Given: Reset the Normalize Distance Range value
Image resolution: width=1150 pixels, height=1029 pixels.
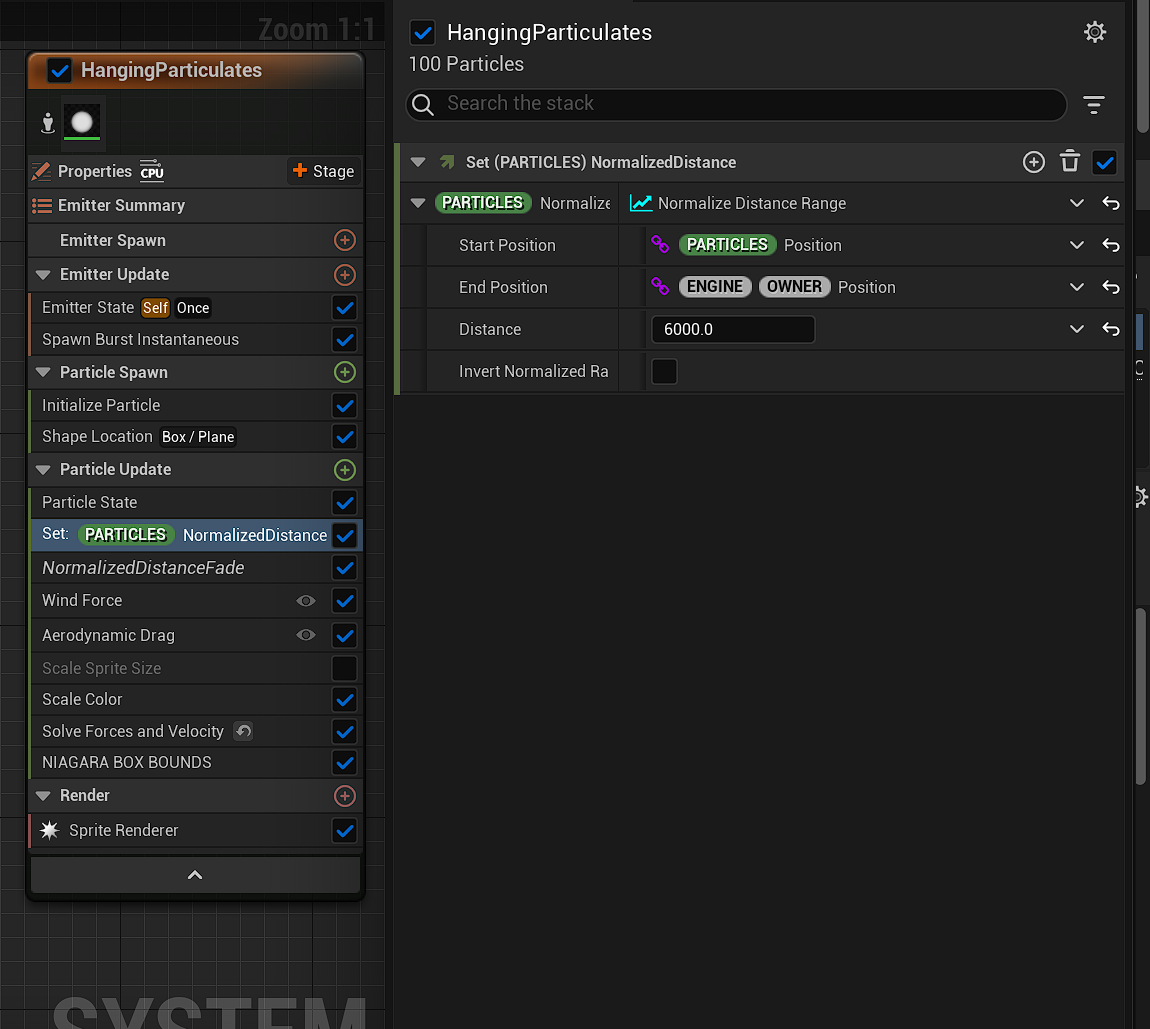Looking at the screenshot, I should coord(1110,203).
